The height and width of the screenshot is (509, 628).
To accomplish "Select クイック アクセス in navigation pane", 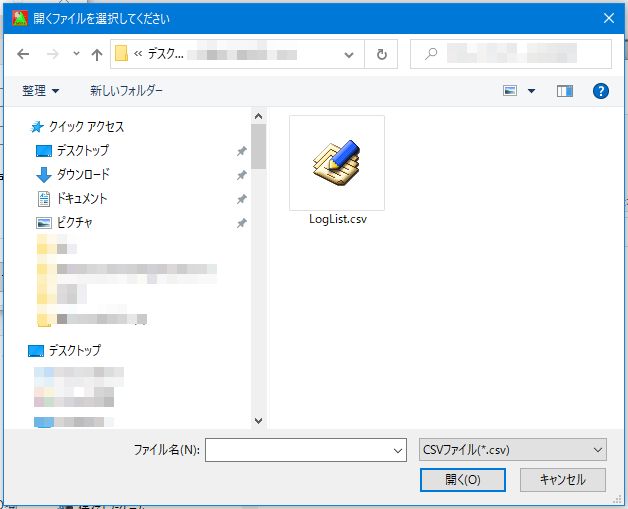I will tap(86, 127).
